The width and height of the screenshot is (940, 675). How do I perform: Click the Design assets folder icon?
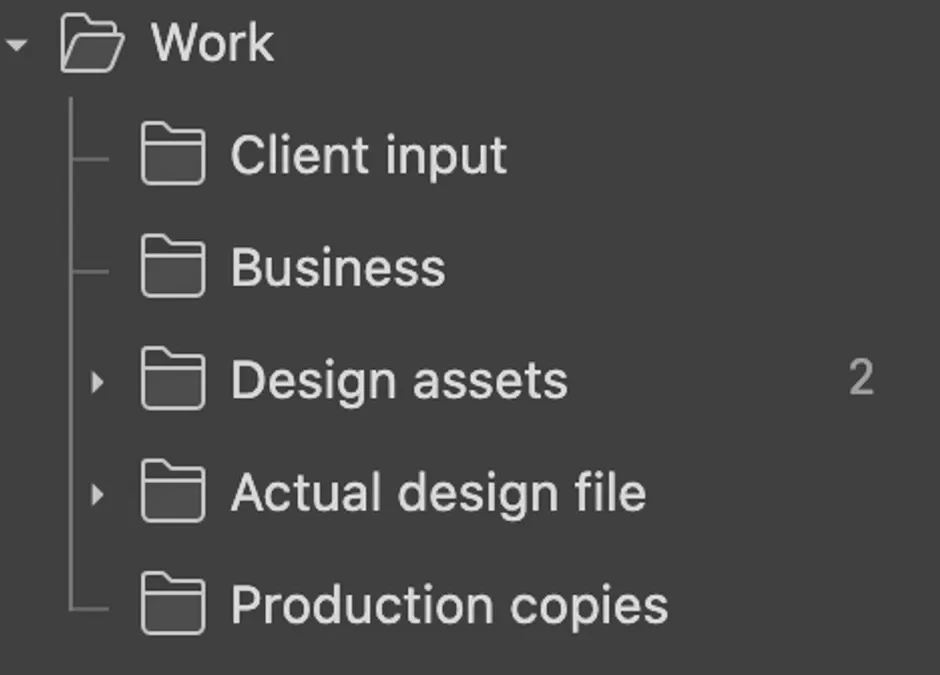click(x=173, y=379)
